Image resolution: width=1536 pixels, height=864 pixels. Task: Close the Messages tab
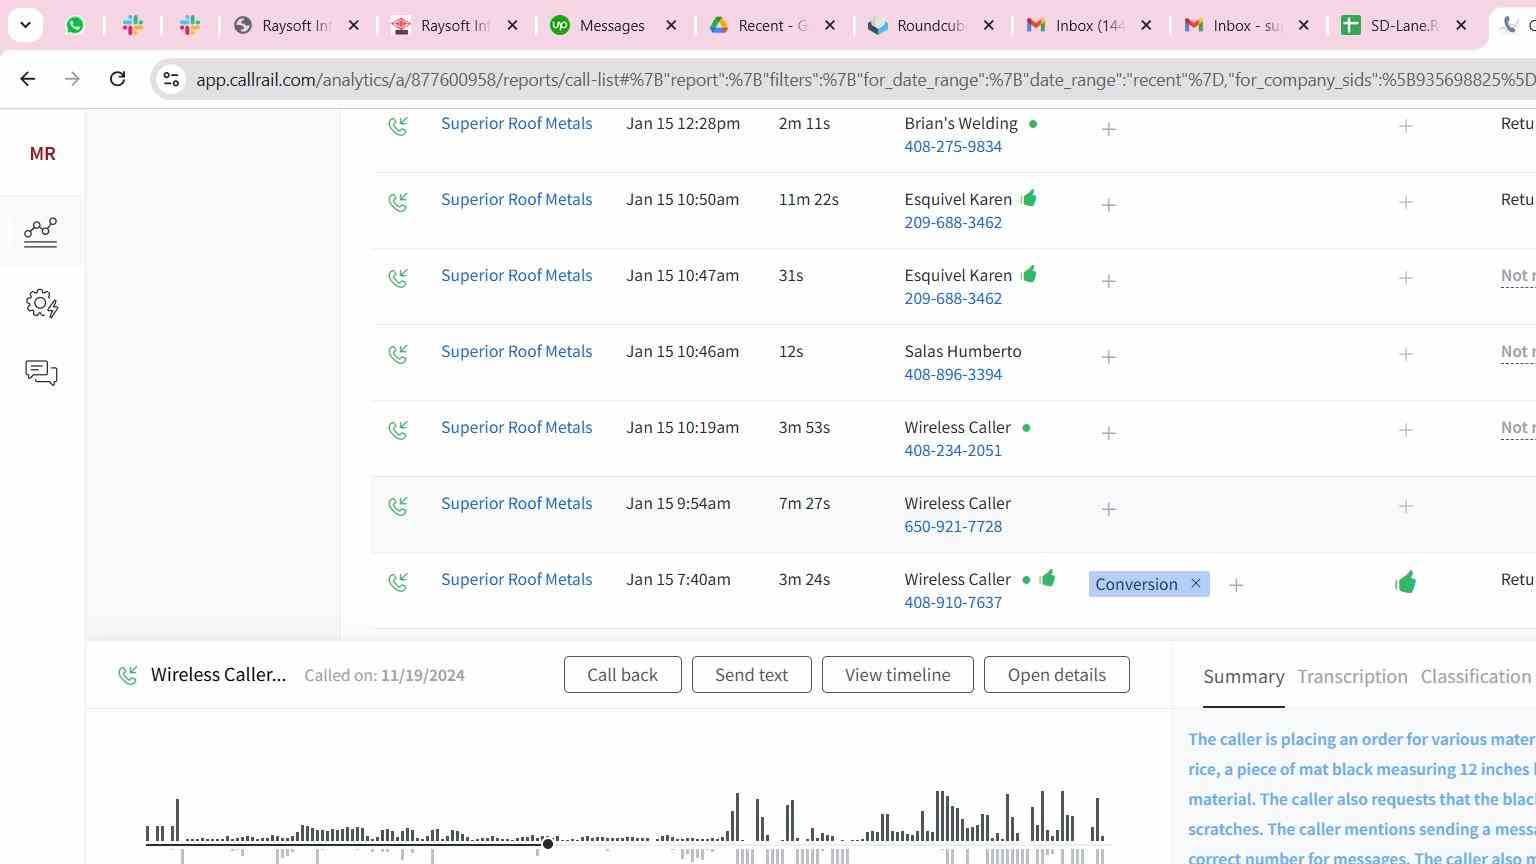[x=671, y=25]
